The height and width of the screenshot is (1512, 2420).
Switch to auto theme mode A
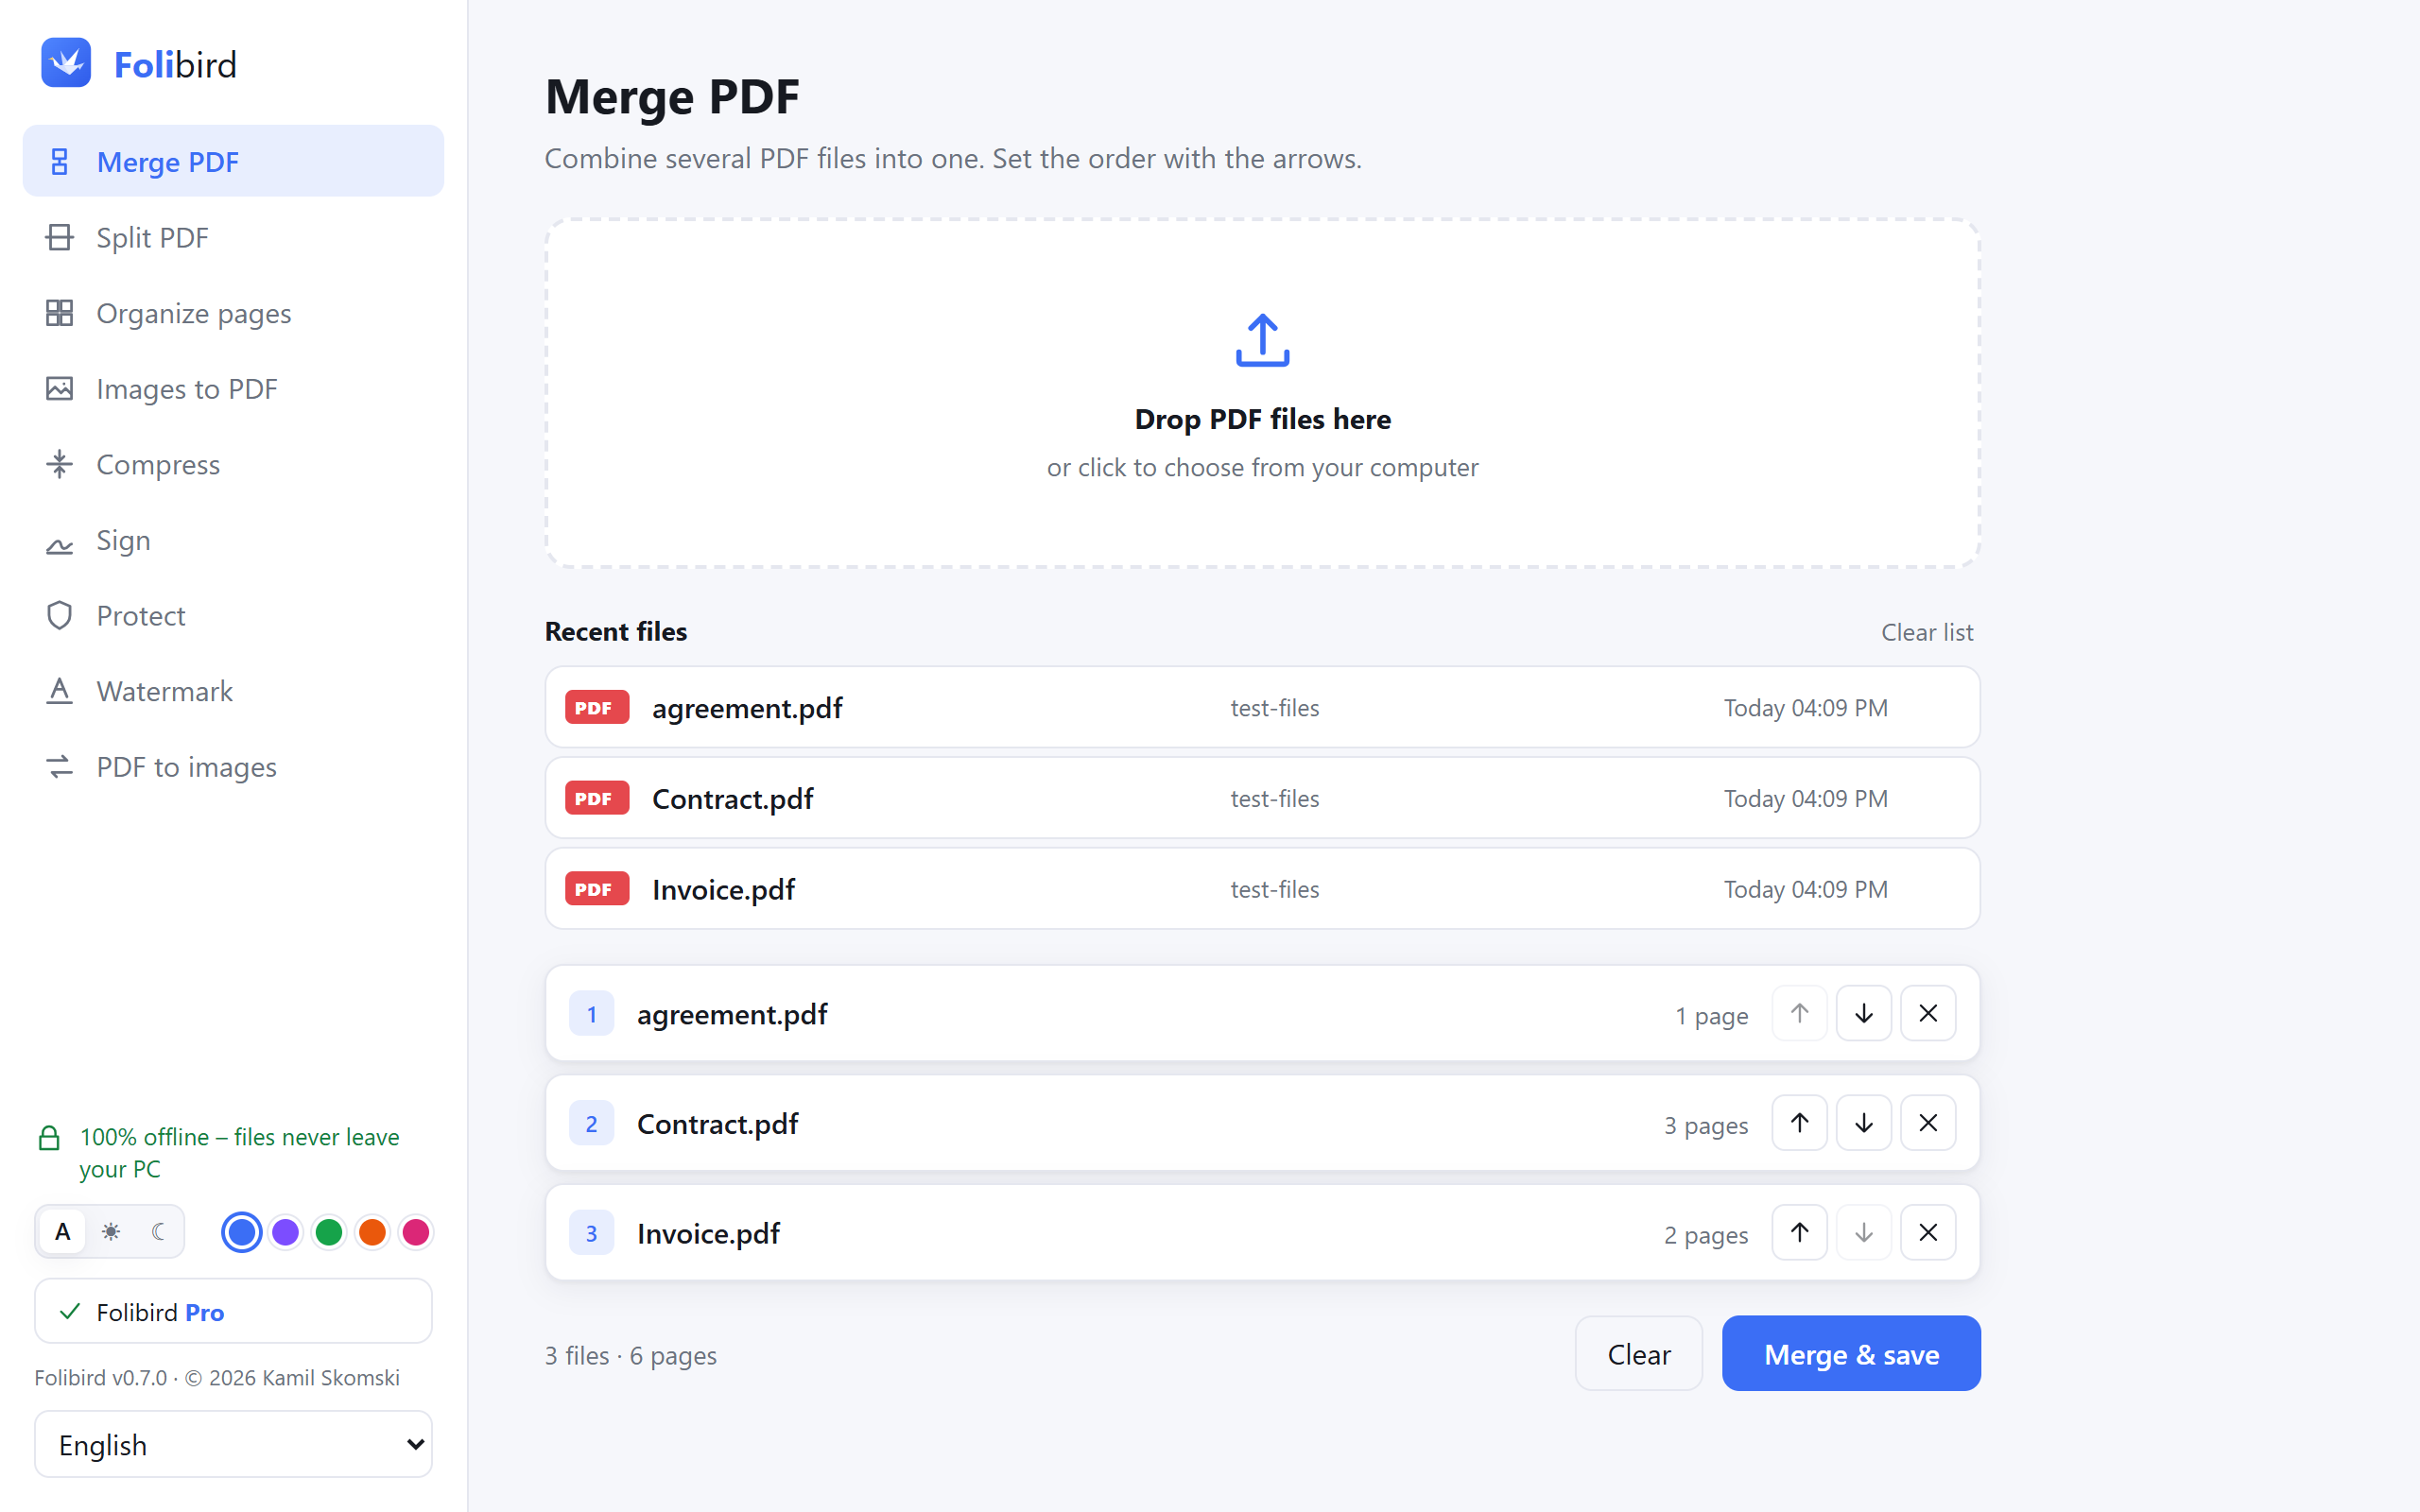pyautogui.click(x=62, y=1232)
